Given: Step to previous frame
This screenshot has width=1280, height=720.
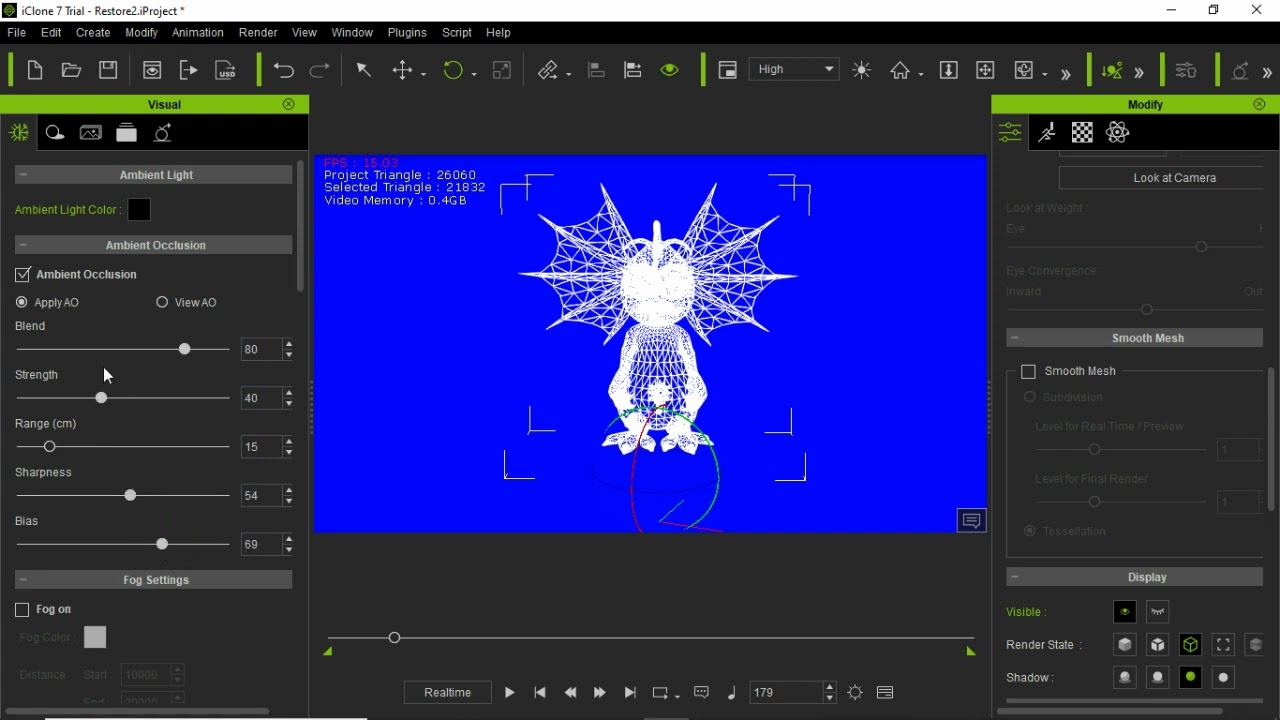Looking at the screenshot, I should click(570, 692).
